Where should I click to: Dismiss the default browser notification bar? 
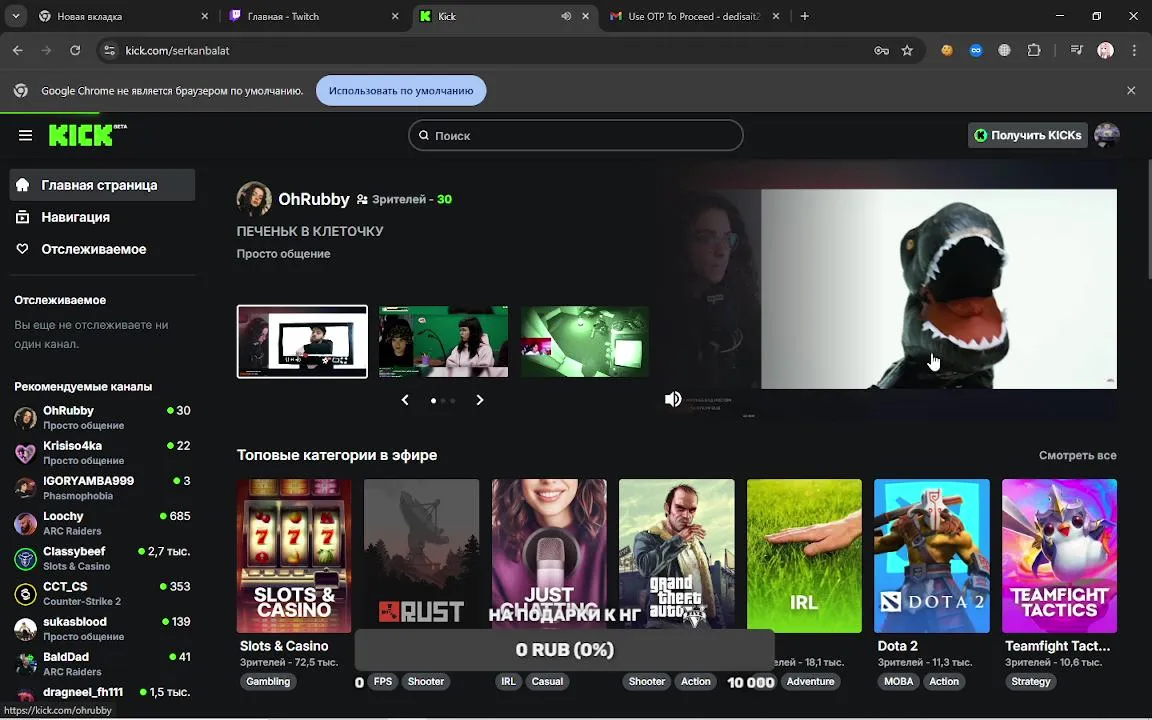pos(1131,90)
